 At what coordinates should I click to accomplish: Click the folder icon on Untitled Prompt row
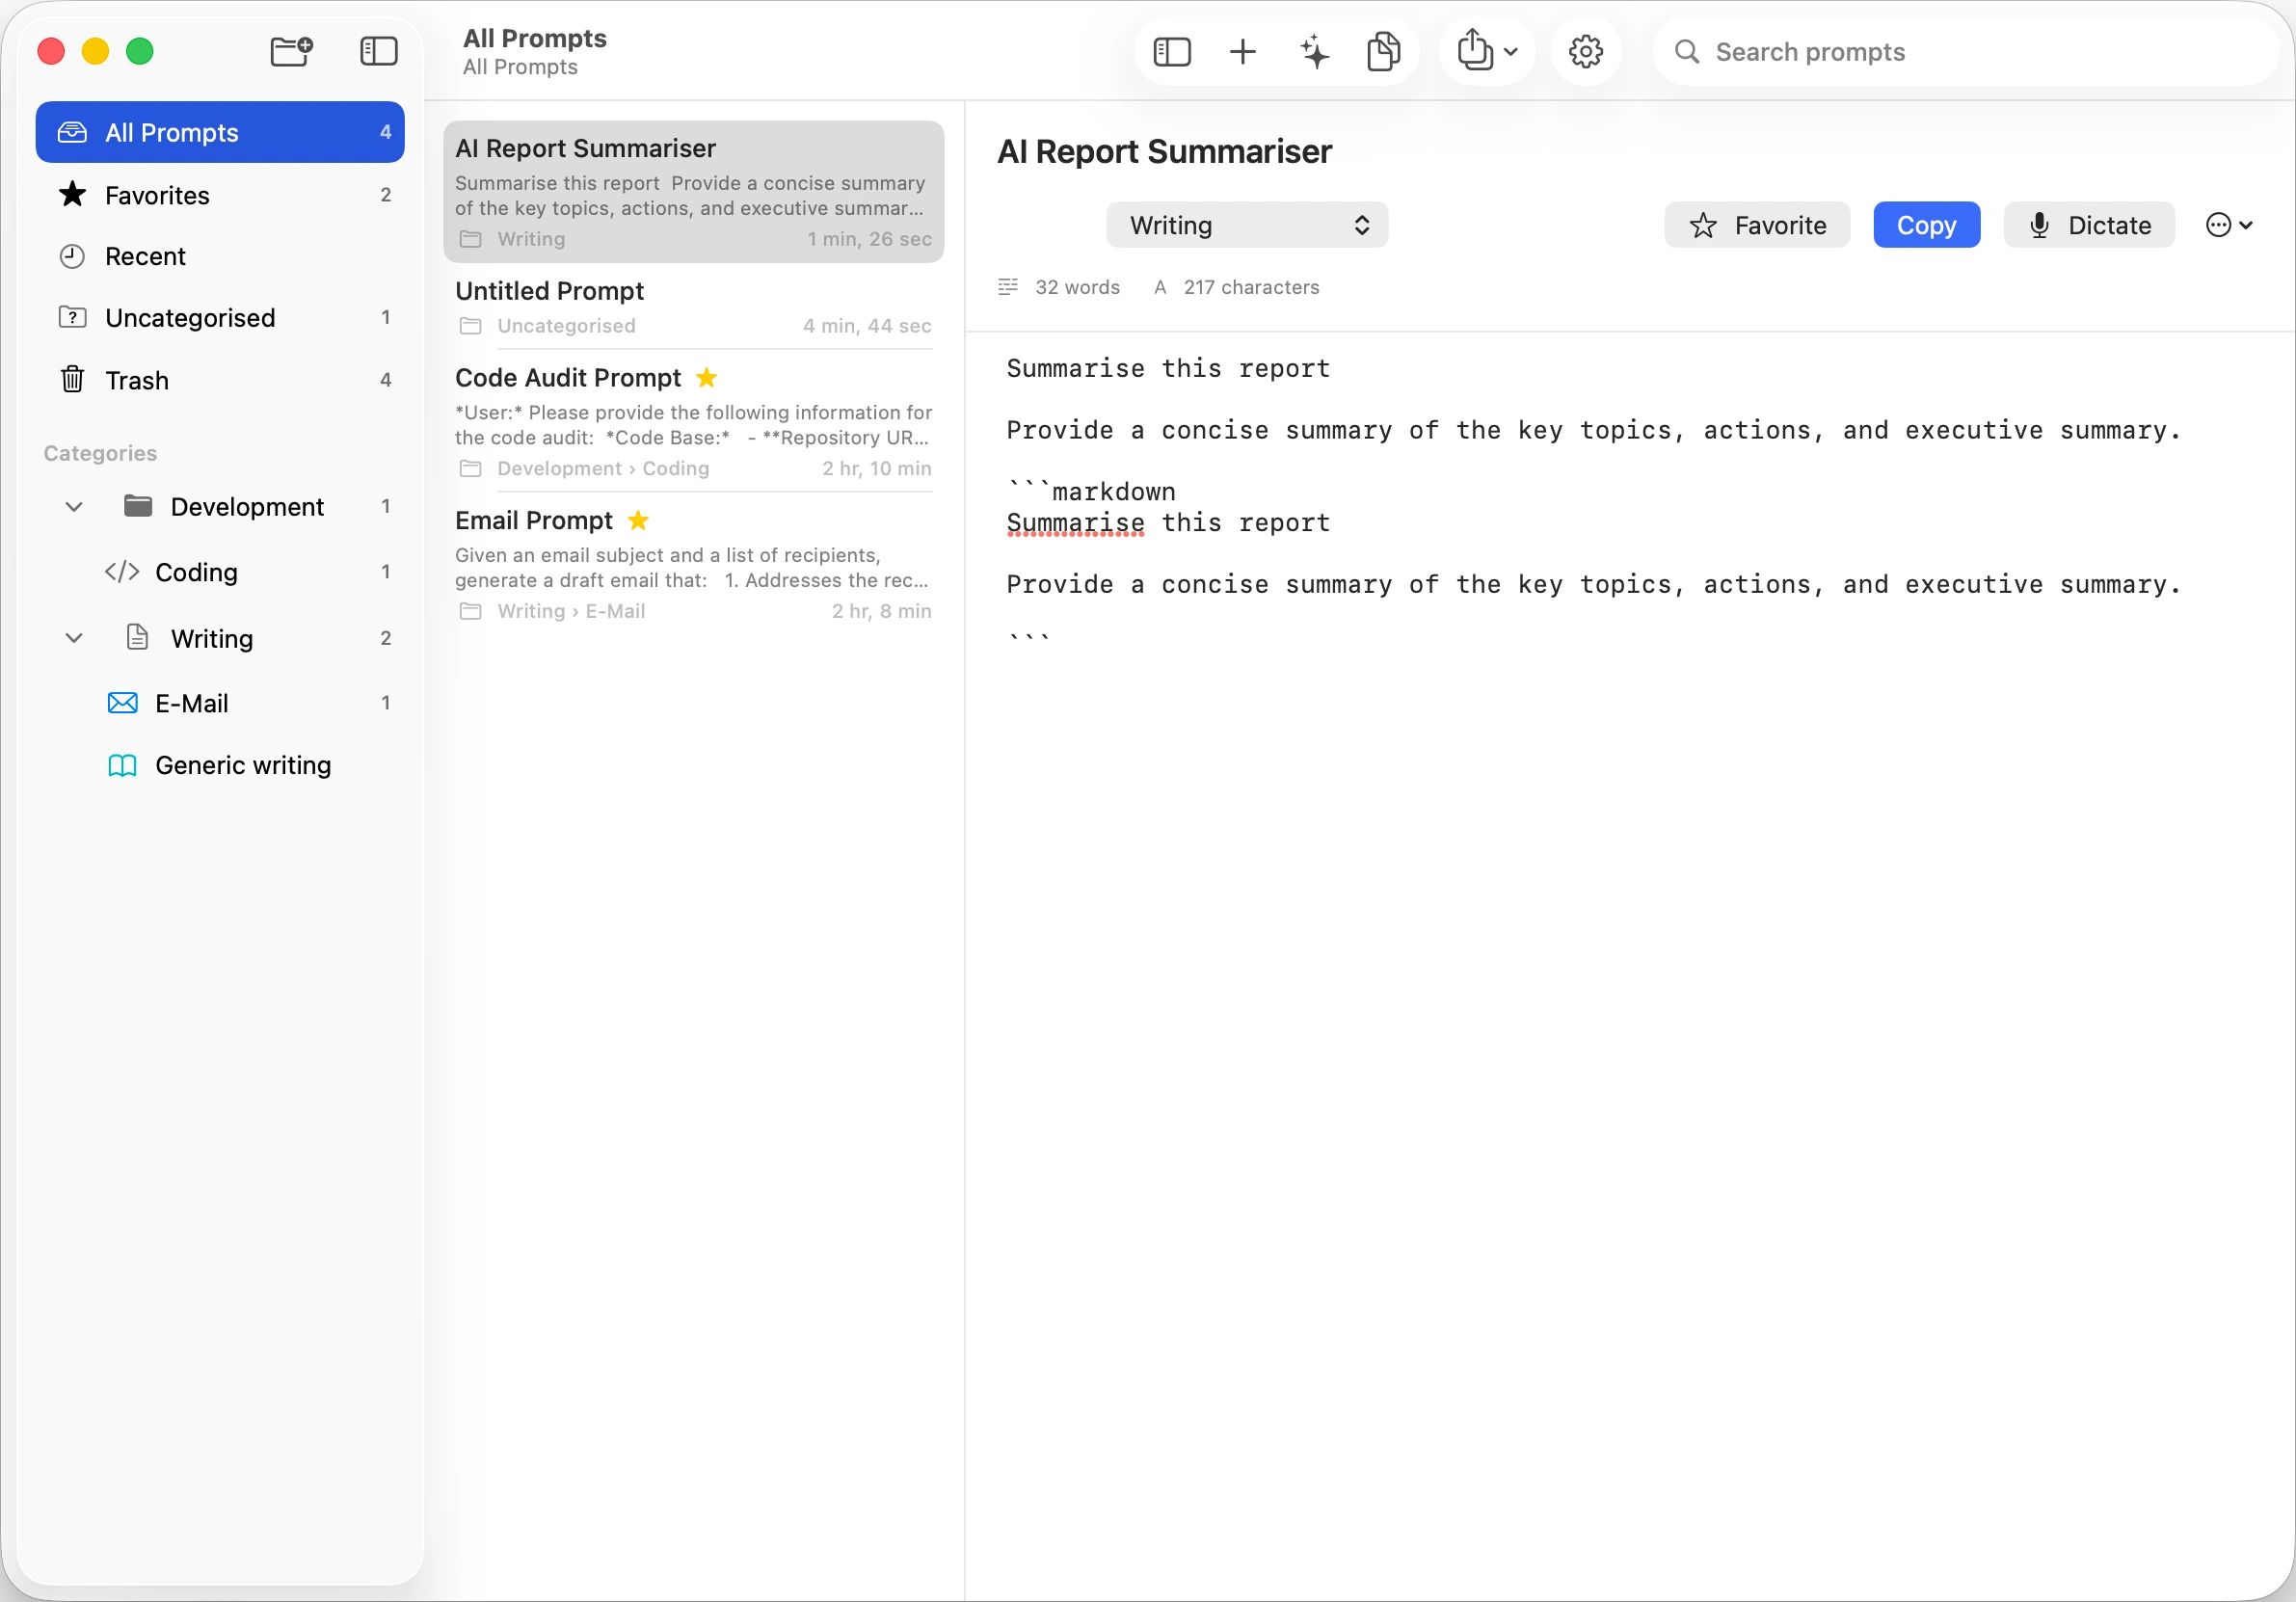470,326
